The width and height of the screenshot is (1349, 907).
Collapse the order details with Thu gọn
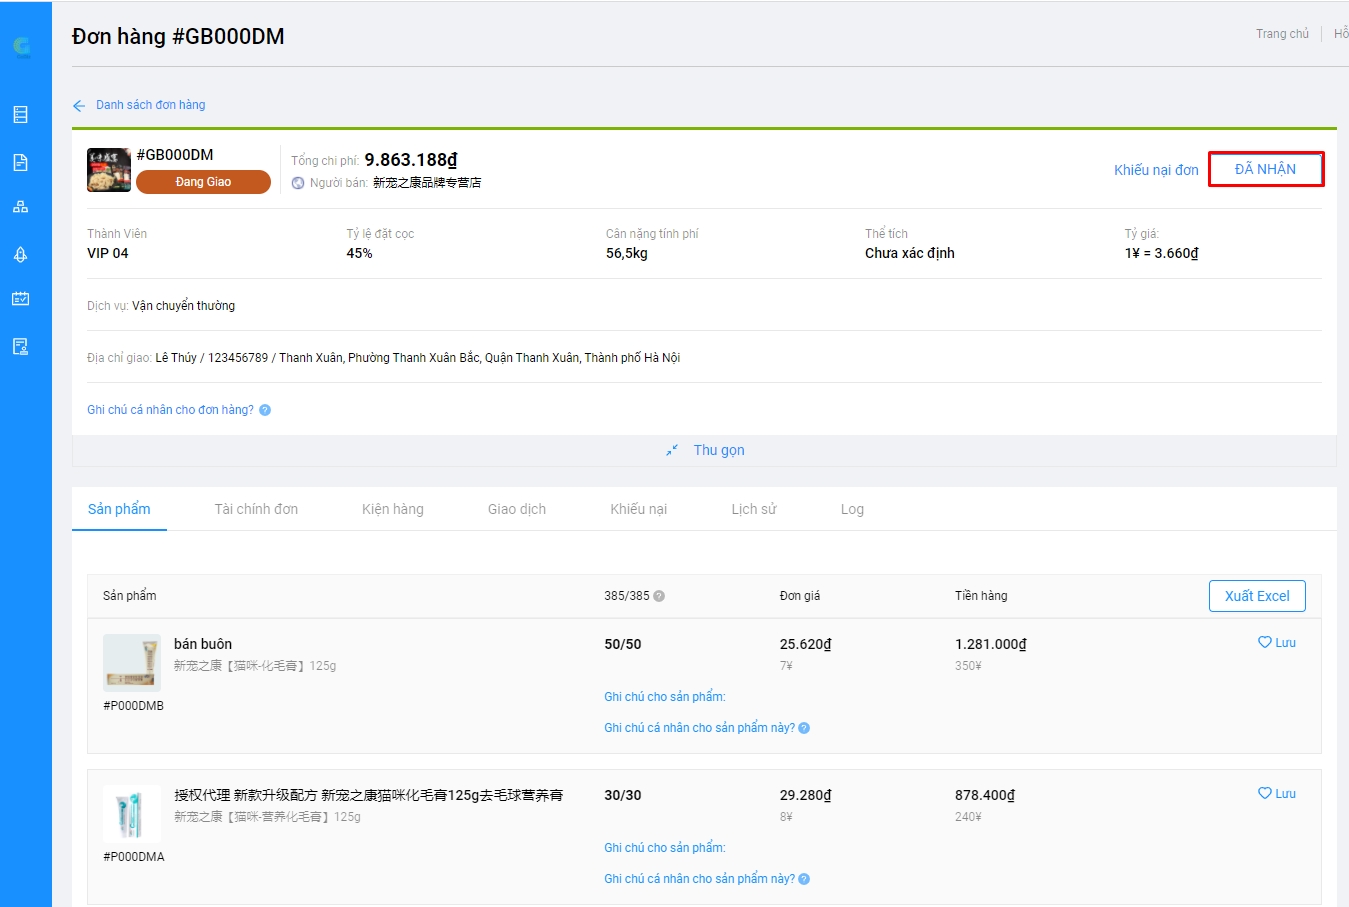[706, 450]
